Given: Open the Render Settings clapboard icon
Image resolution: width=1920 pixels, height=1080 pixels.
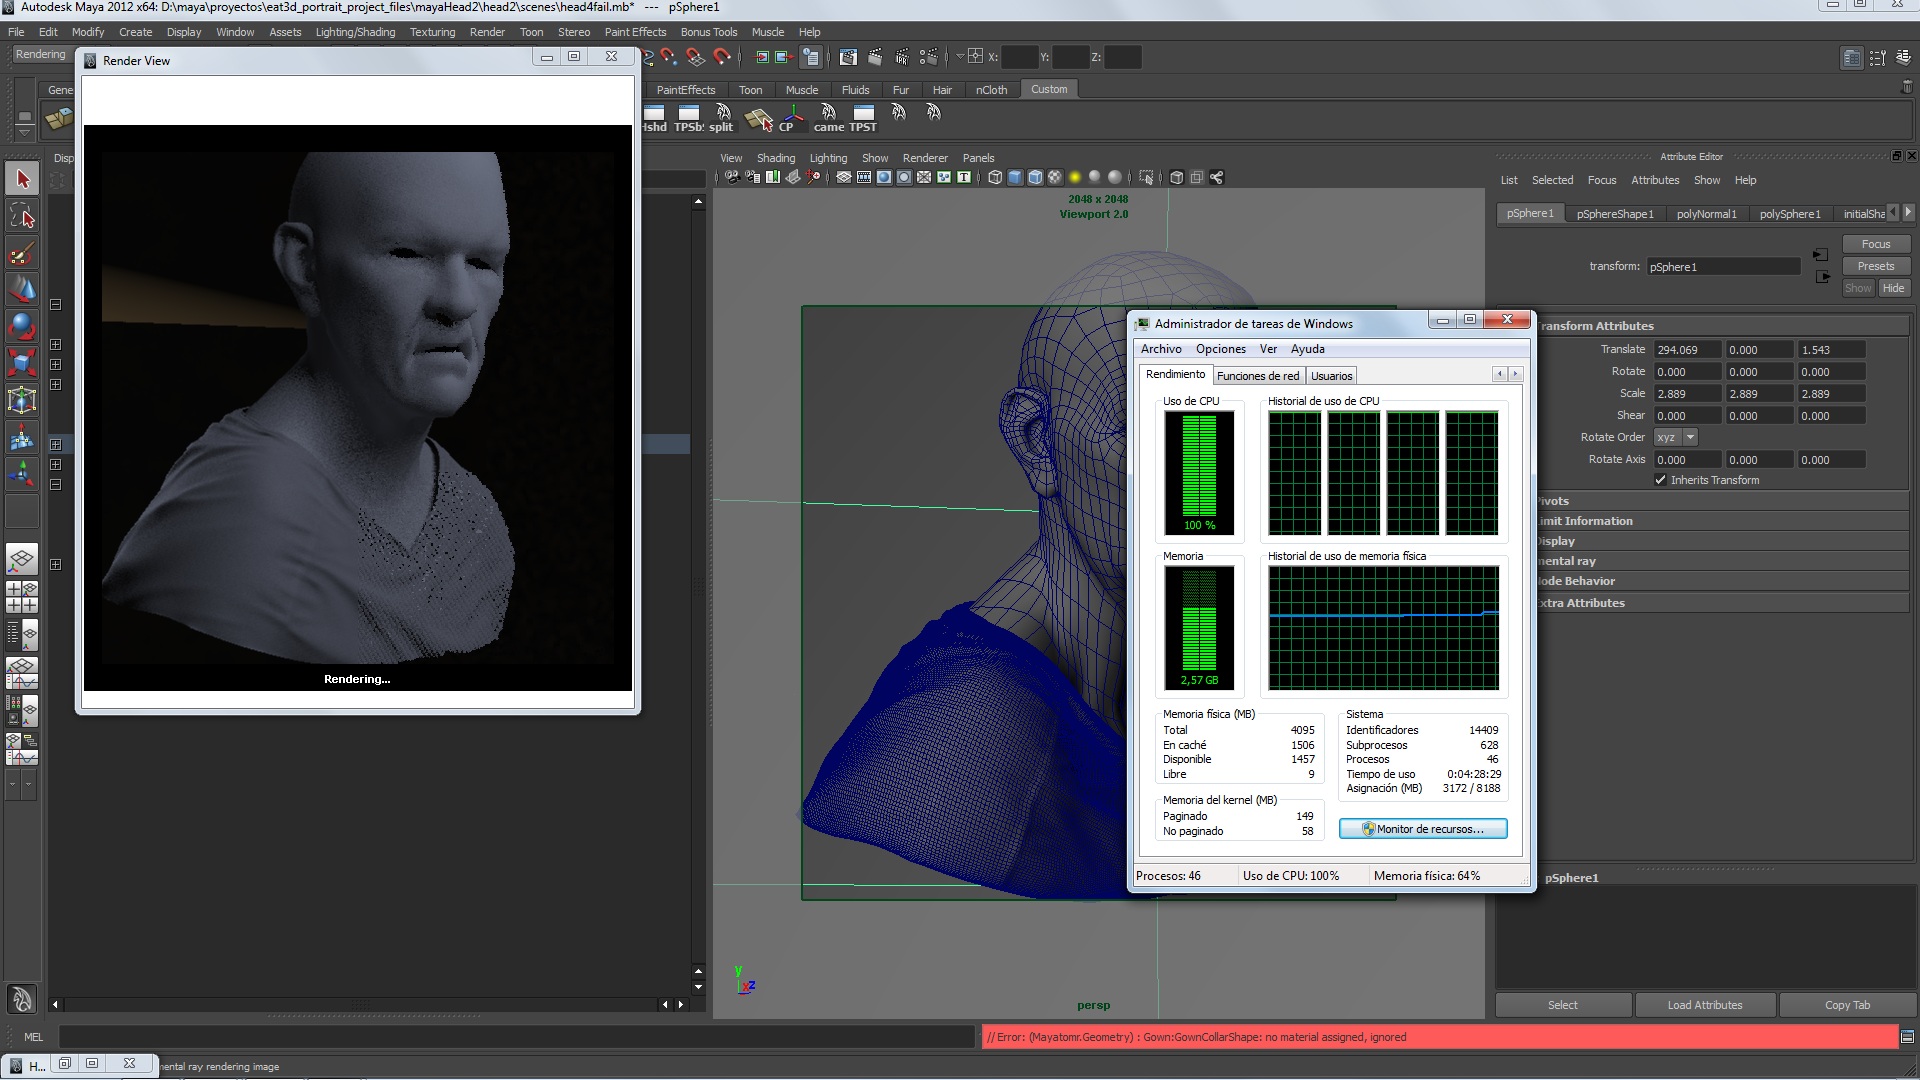Looking at the screenshot, I should pos(929,57).
